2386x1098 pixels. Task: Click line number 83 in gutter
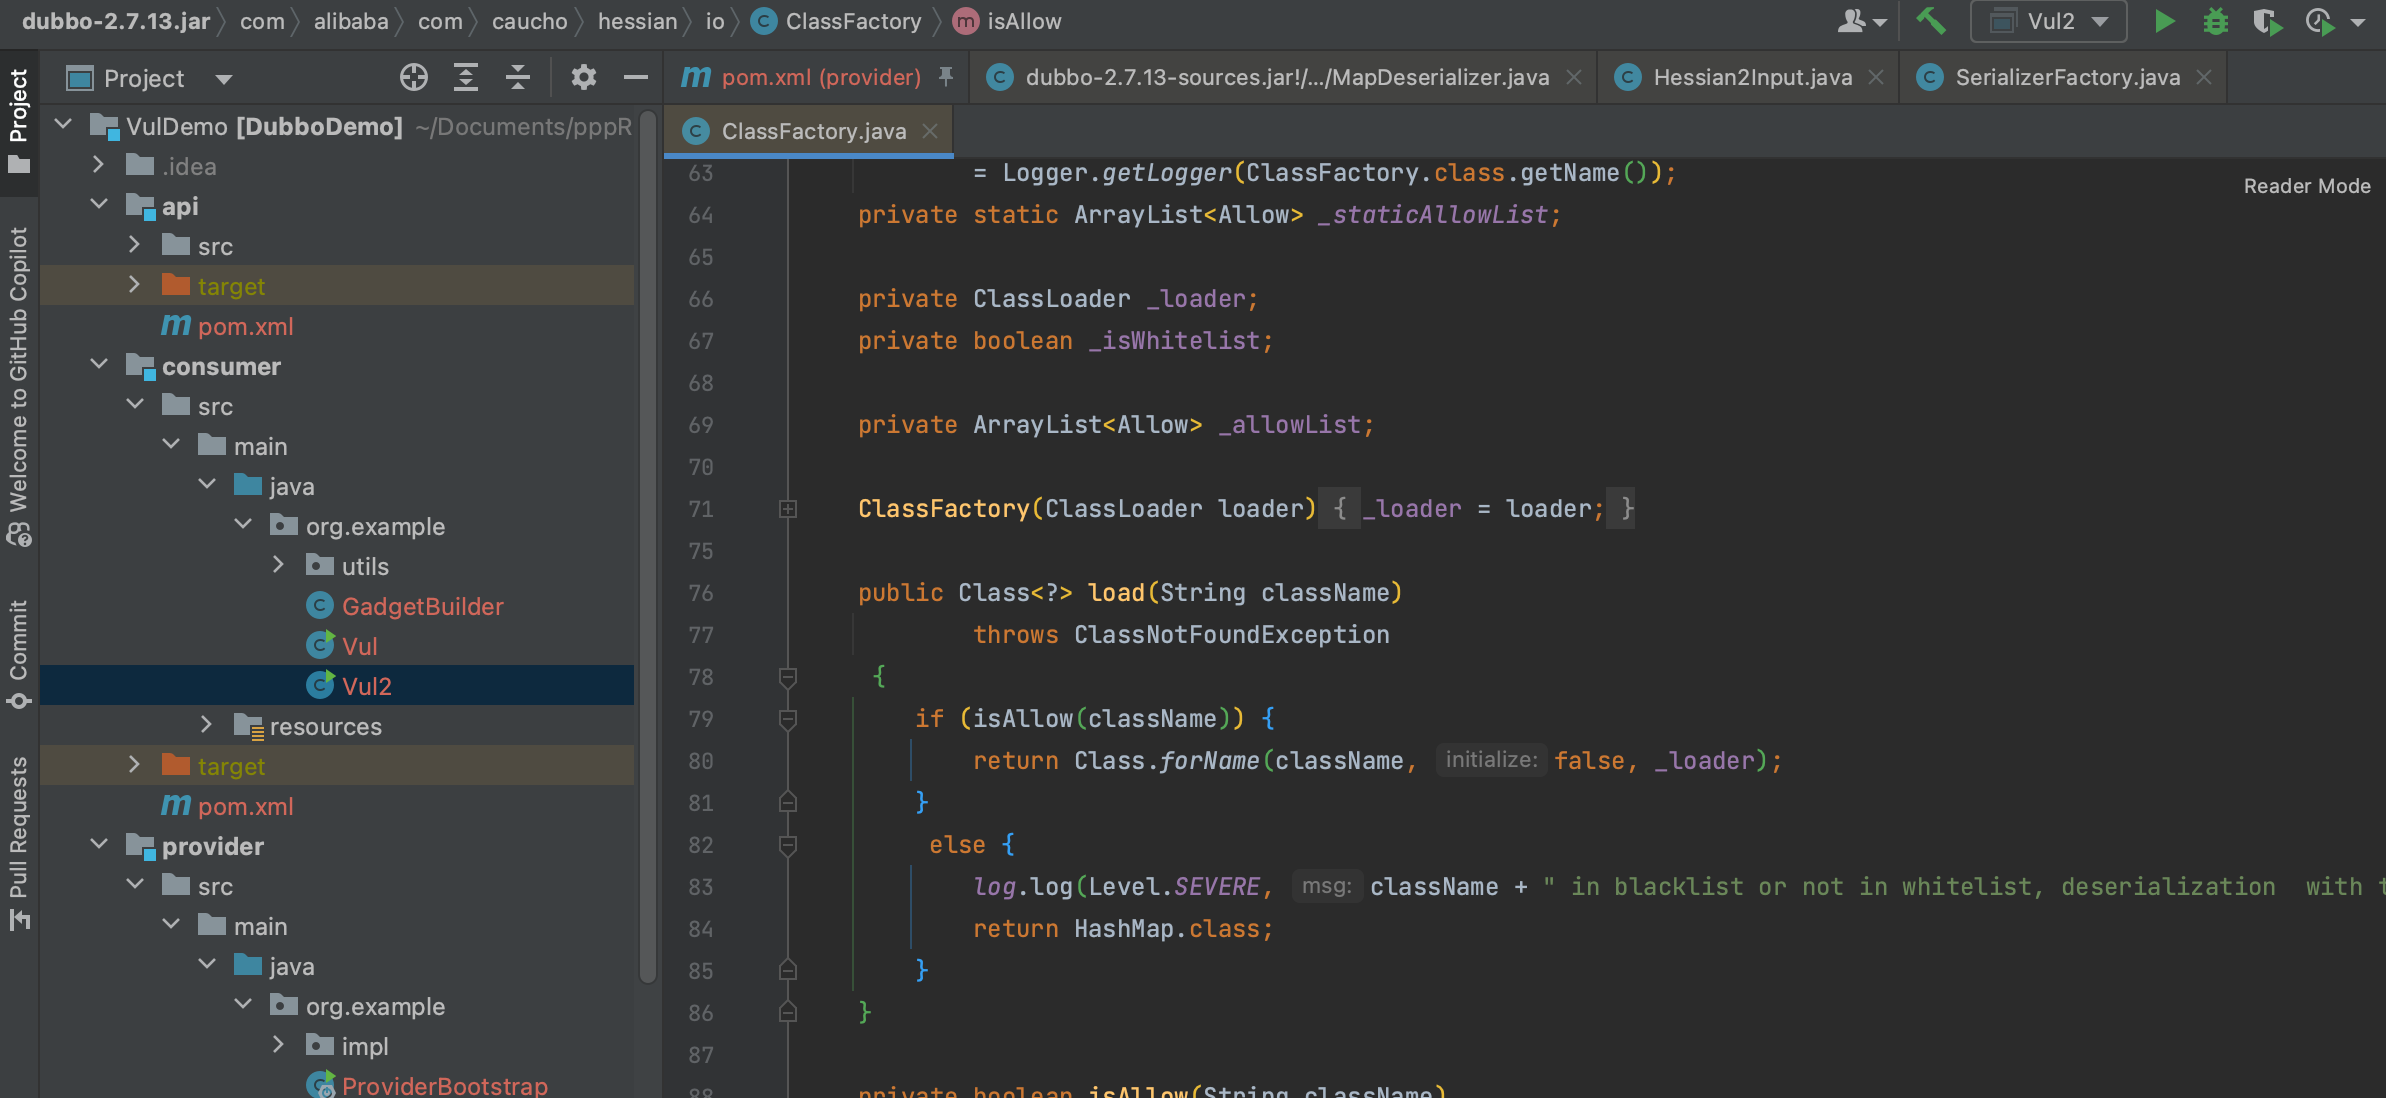[701, 887]
